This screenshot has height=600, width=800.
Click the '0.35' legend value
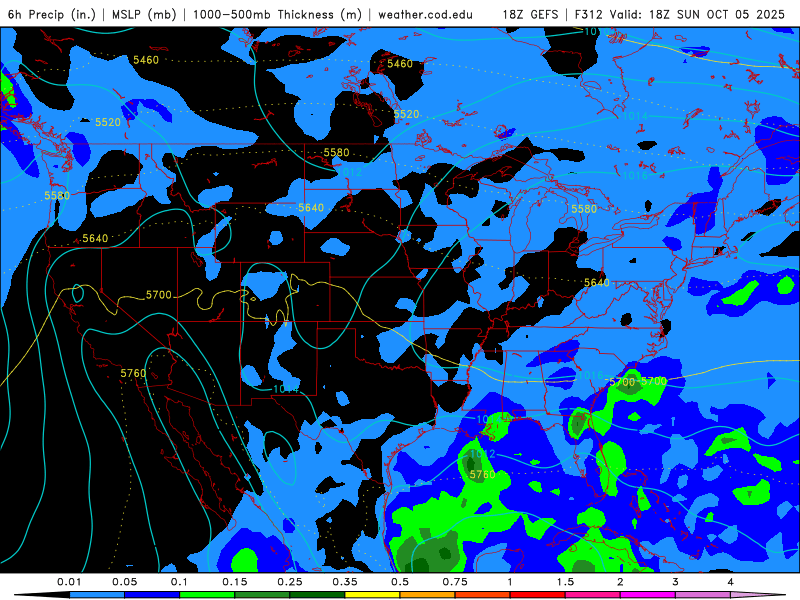click(x=345, y=582)
